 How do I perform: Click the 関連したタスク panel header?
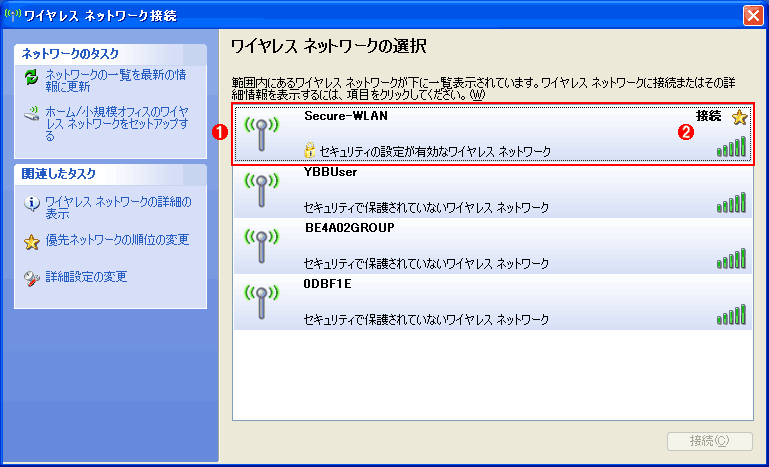(x=110, y=173)
